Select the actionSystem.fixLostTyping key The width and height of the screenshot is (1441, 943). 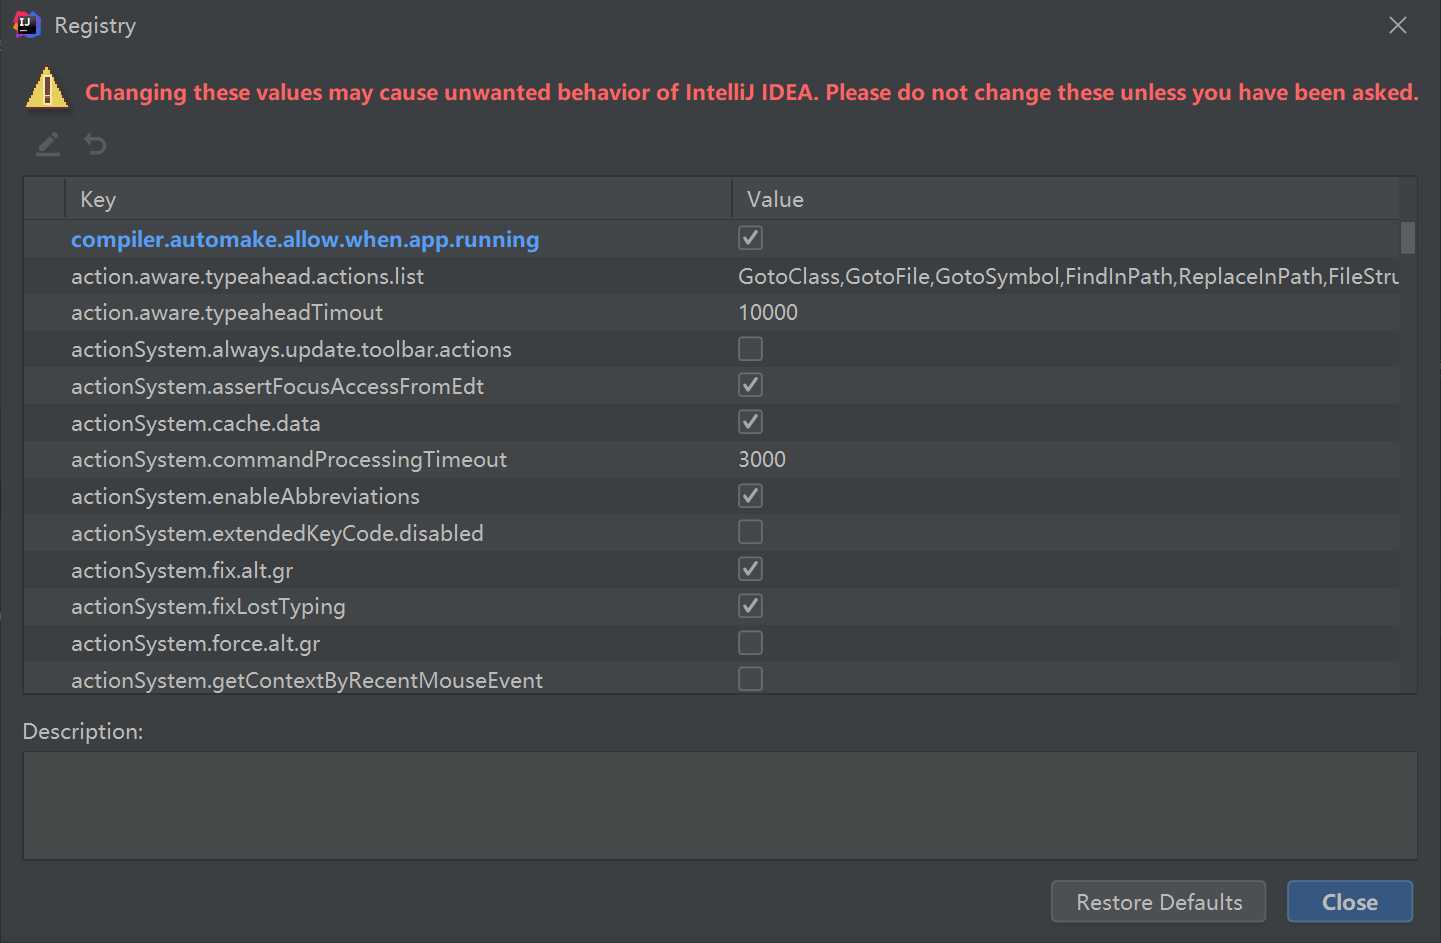pos(208,607)
